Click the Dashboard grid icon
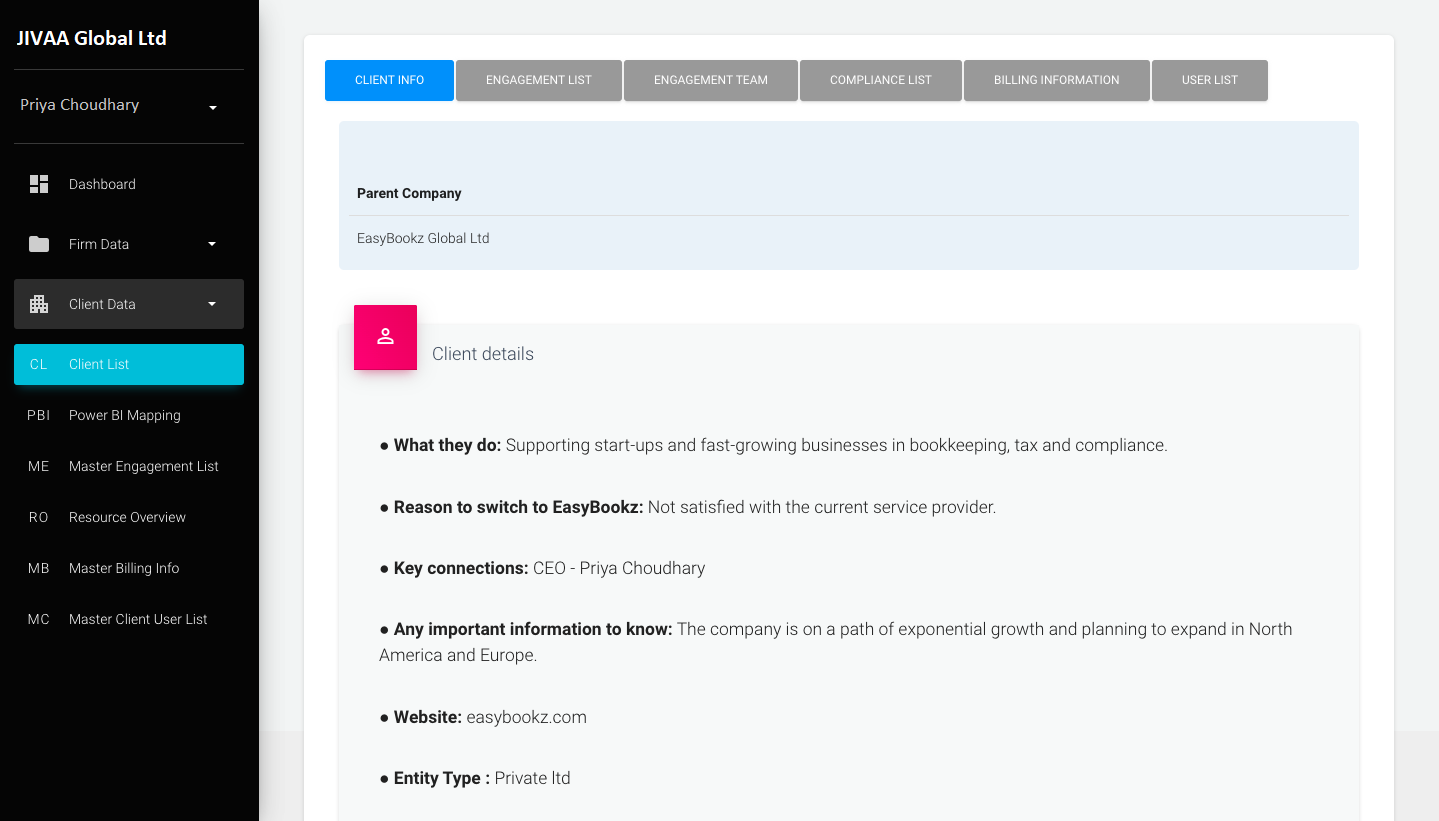1439x821 pixels. (x=39, y=184)
